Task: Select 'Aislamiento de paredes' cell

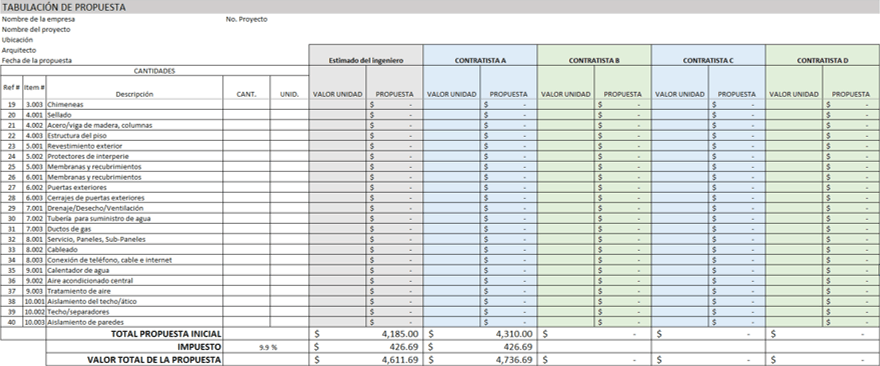Action: click(x=134, y=322)
